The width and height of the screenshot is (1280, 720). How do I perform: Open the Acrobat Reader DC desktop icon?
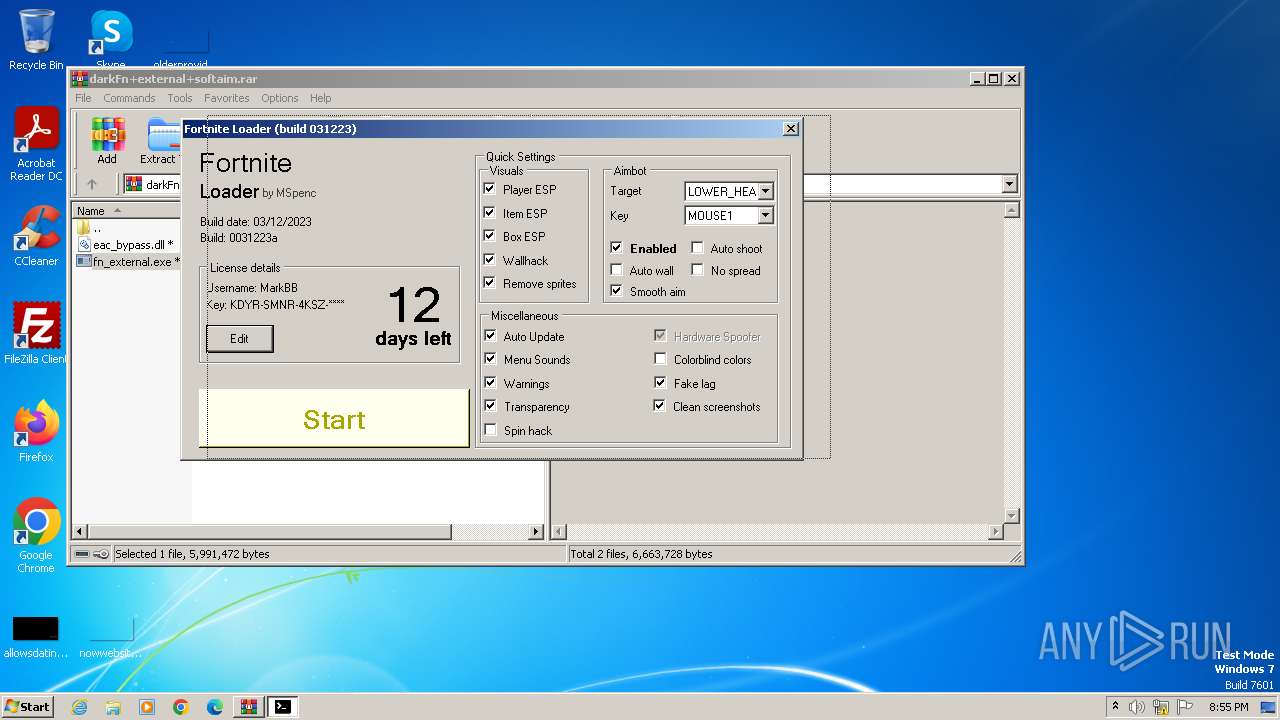click(x=36, y=145)
